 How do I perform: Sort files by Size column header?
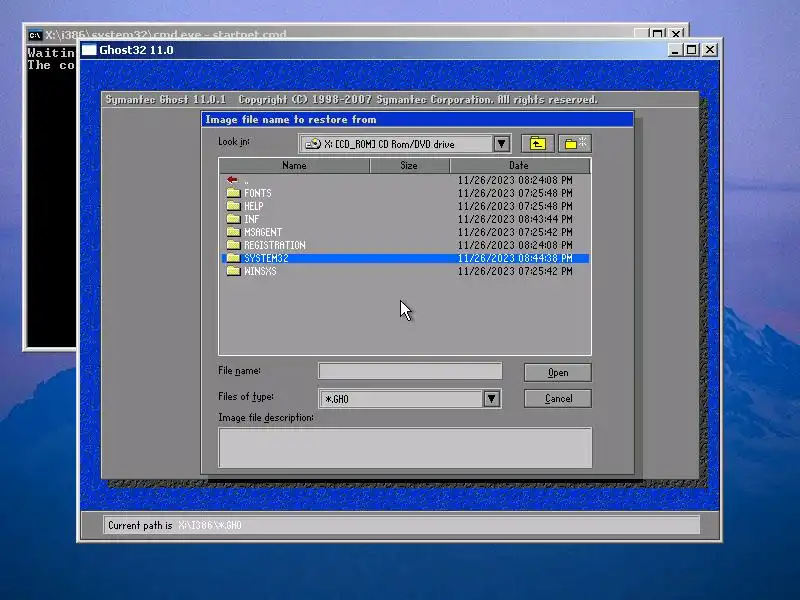[409, 165]
